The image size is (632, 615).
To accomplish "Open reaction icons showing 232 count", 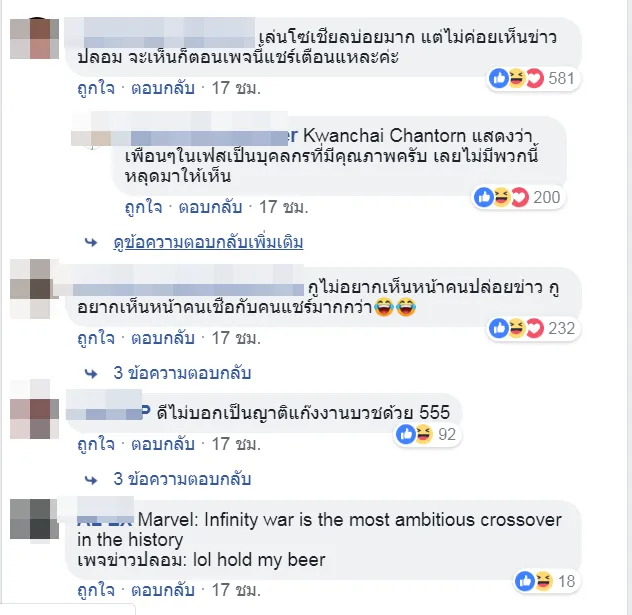I will [533, 328].
